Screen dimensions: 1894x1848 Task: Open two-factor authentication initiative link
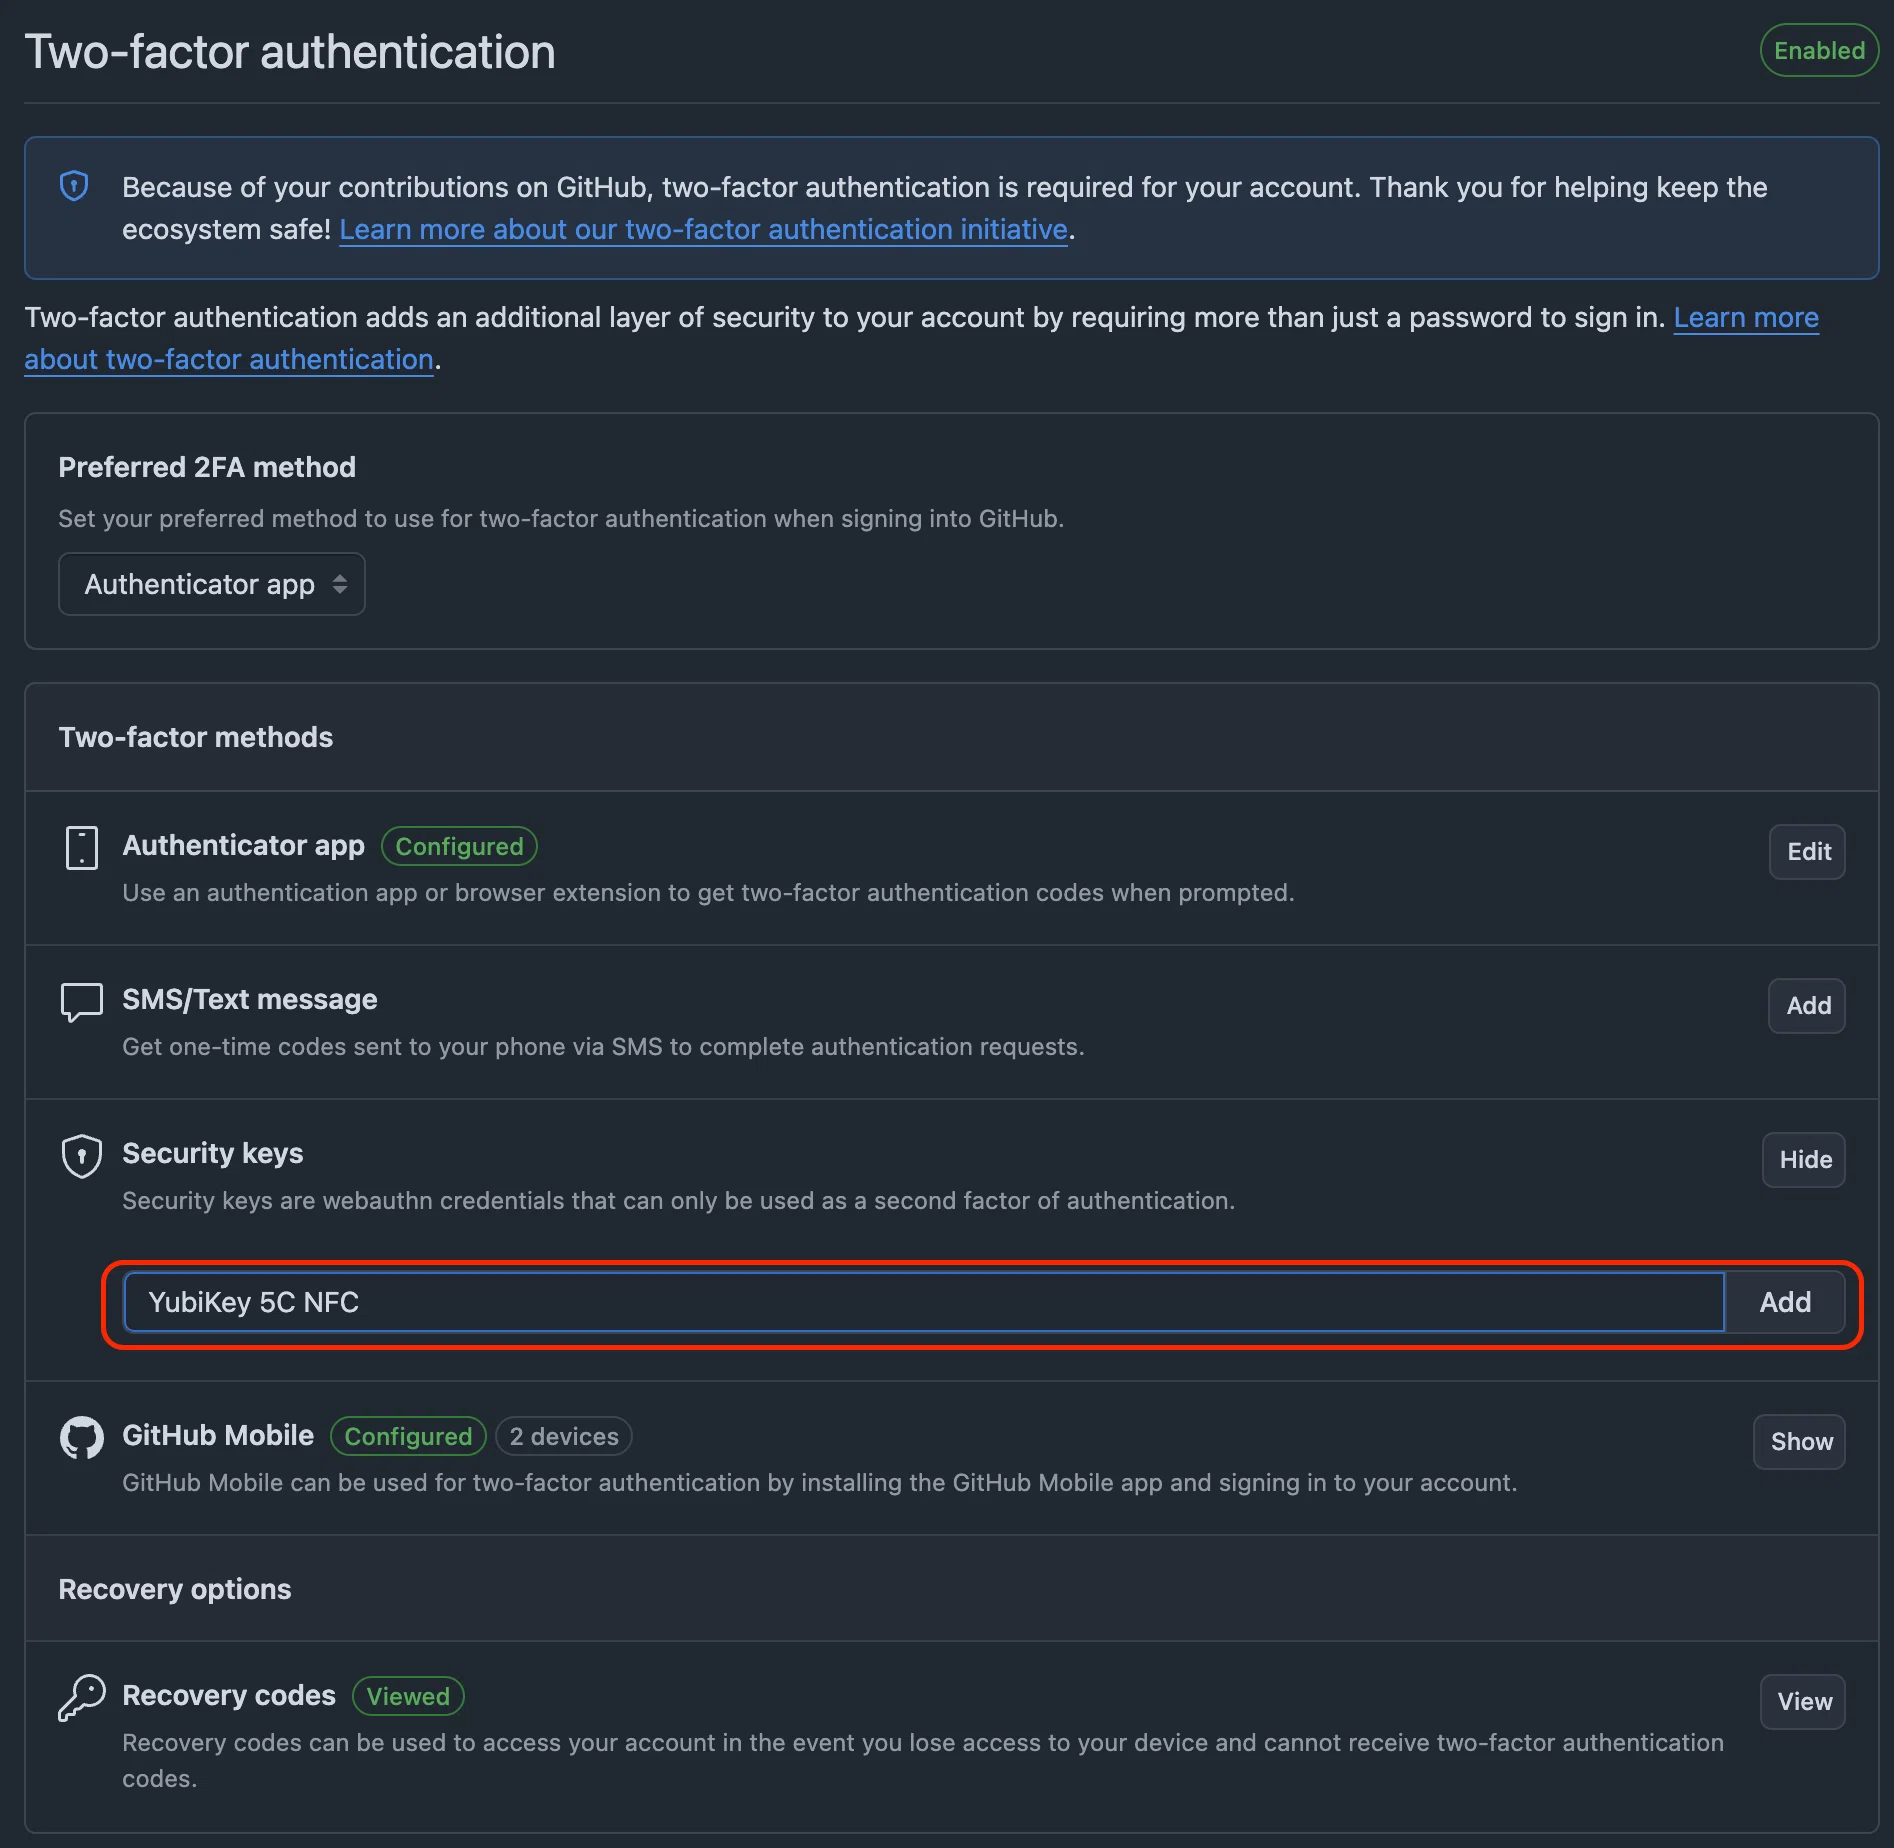(x=704, y=229)
